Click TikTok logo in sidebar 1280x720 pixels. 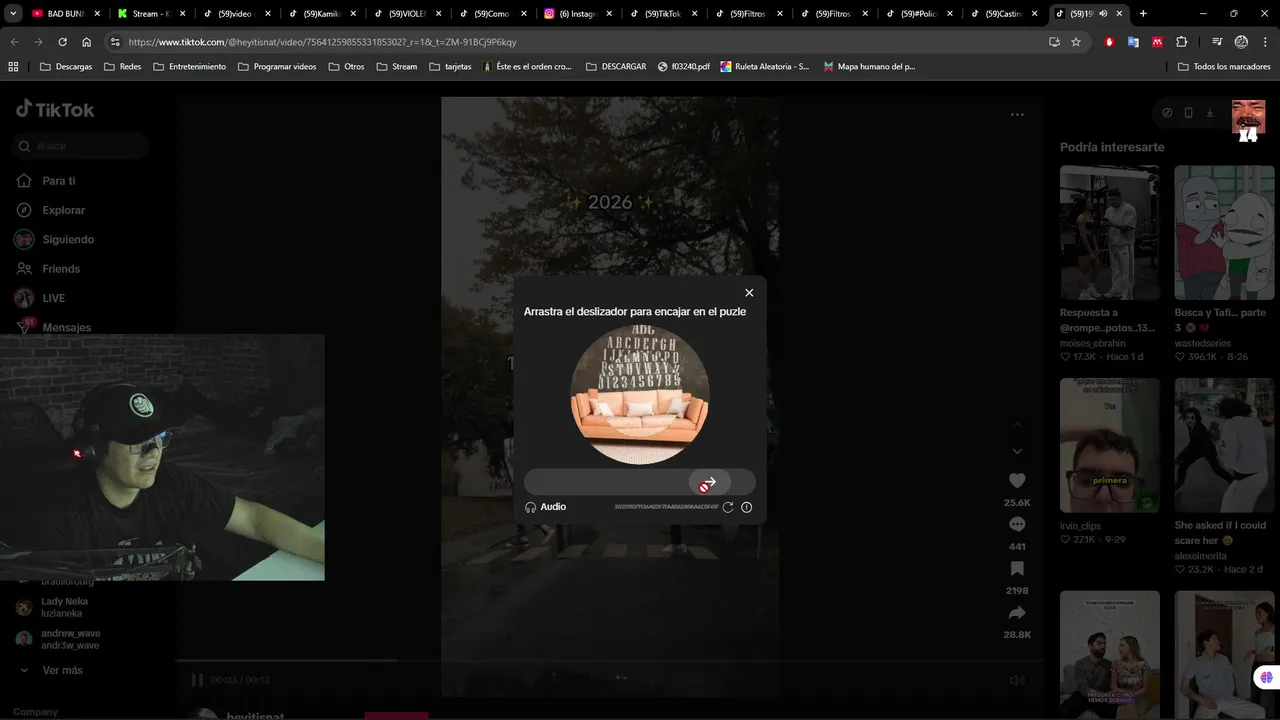click(x=55, y=109)
